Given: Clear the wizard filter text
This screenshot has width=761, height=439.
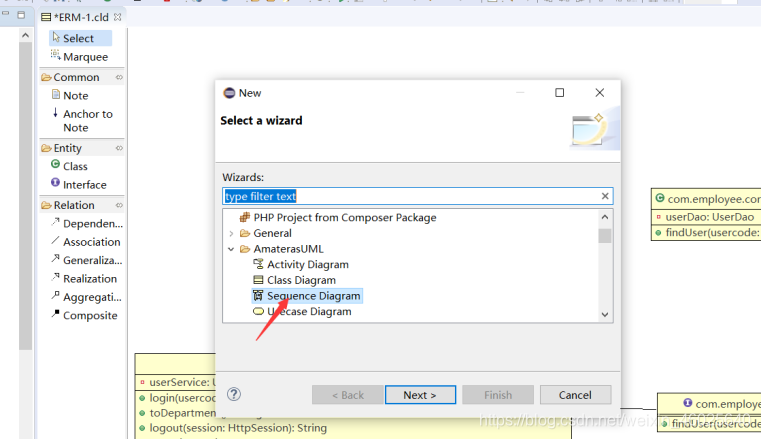Looking at the screenshot, I should pos(605,196).
